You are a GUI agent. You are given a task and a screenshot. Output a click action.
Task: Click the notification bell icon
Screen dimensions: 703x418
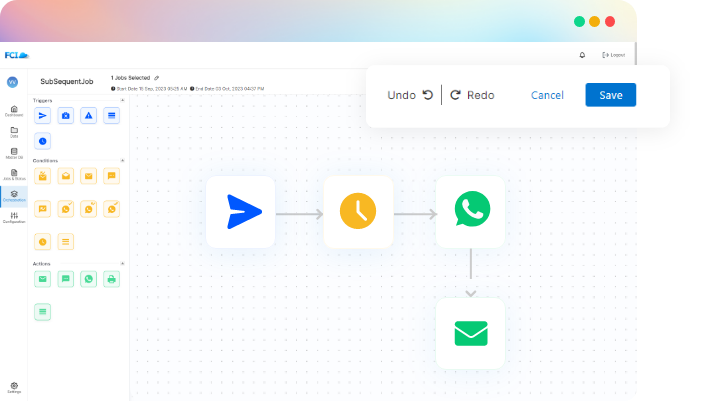(583, 55)
